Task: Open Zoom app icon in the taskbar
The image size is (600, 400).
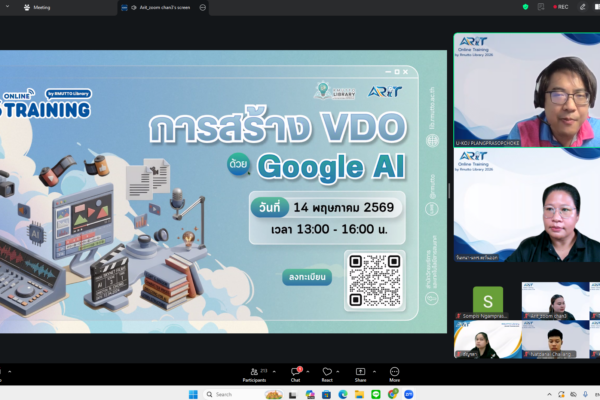Action: tap(409, 394)
